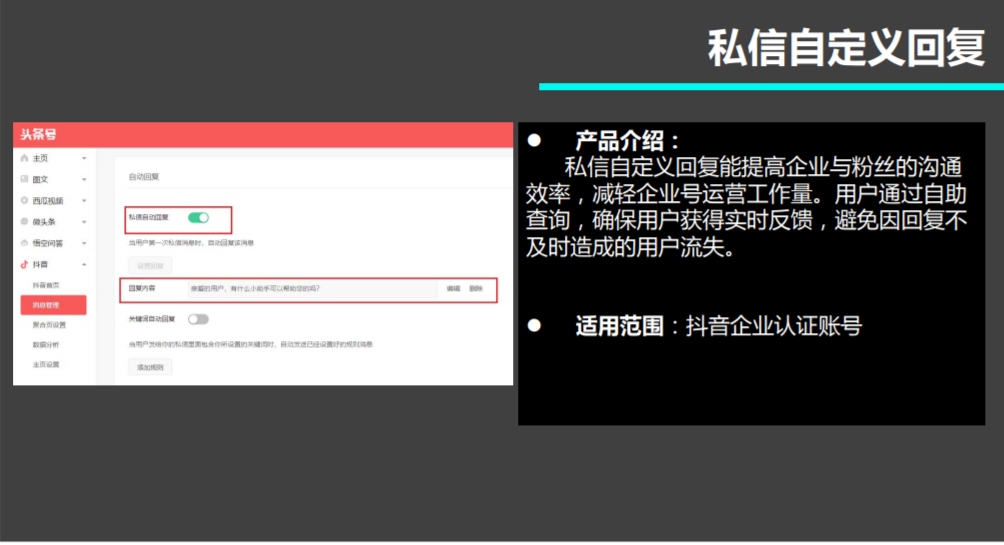1004x545 pixels.
Task: Click the Douyin note icon beside 抖音
Action: [x=24, y=264]
